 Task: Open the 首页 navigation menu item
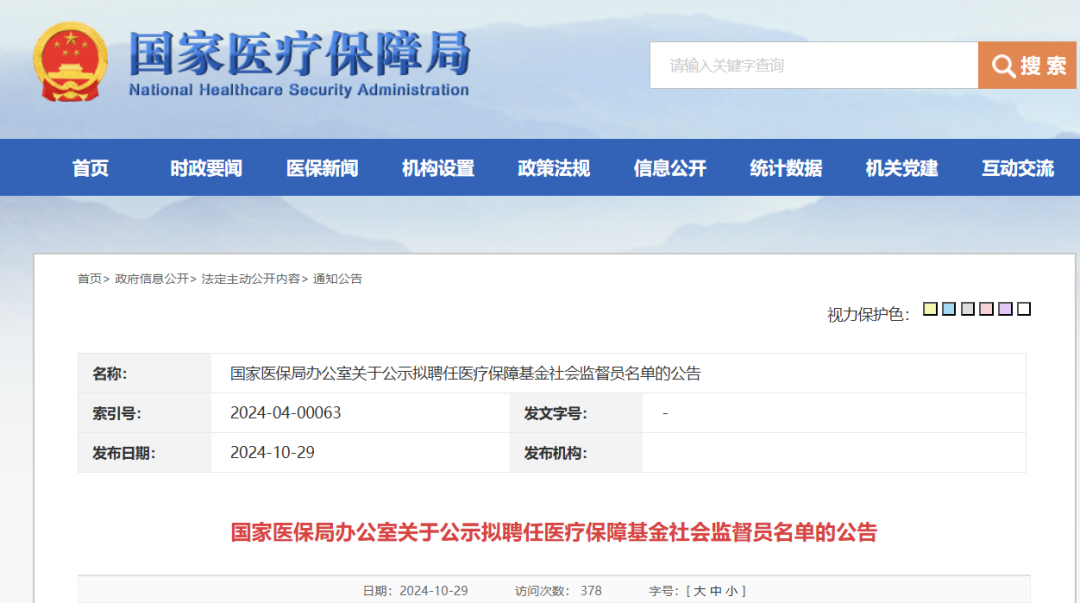point(90,168)
